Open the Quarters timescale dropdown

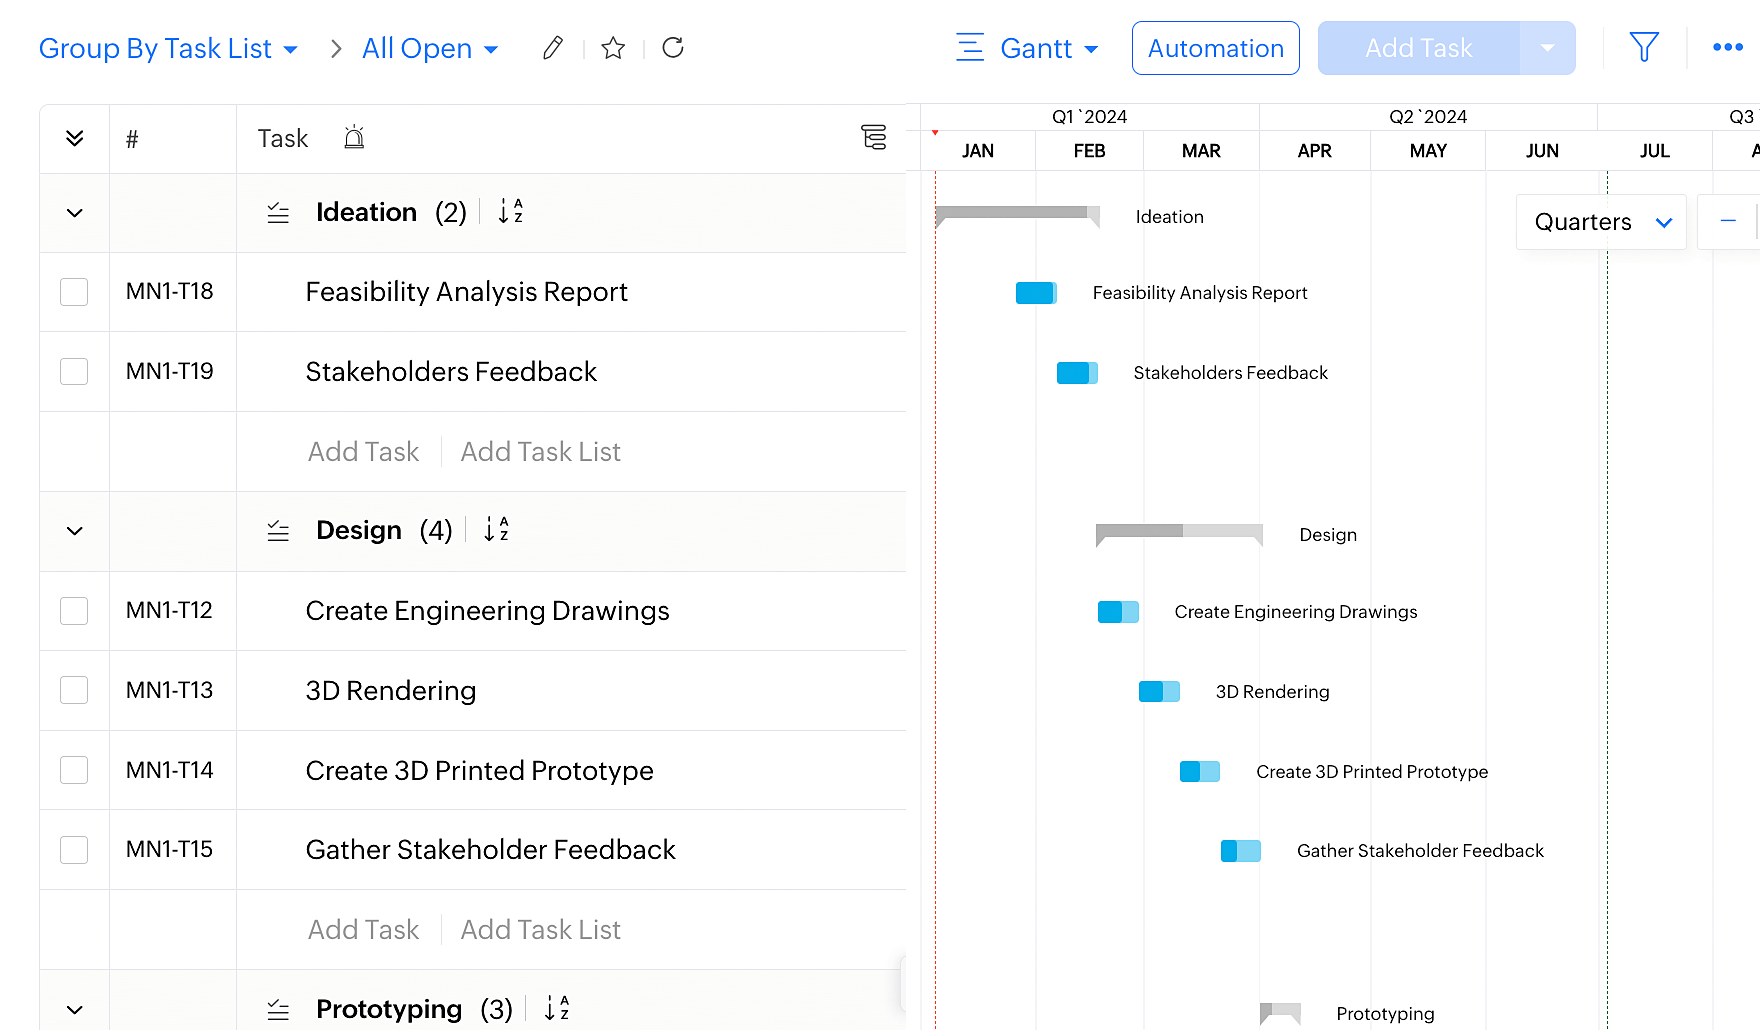pyautogui.click(x=1601, y=222)
